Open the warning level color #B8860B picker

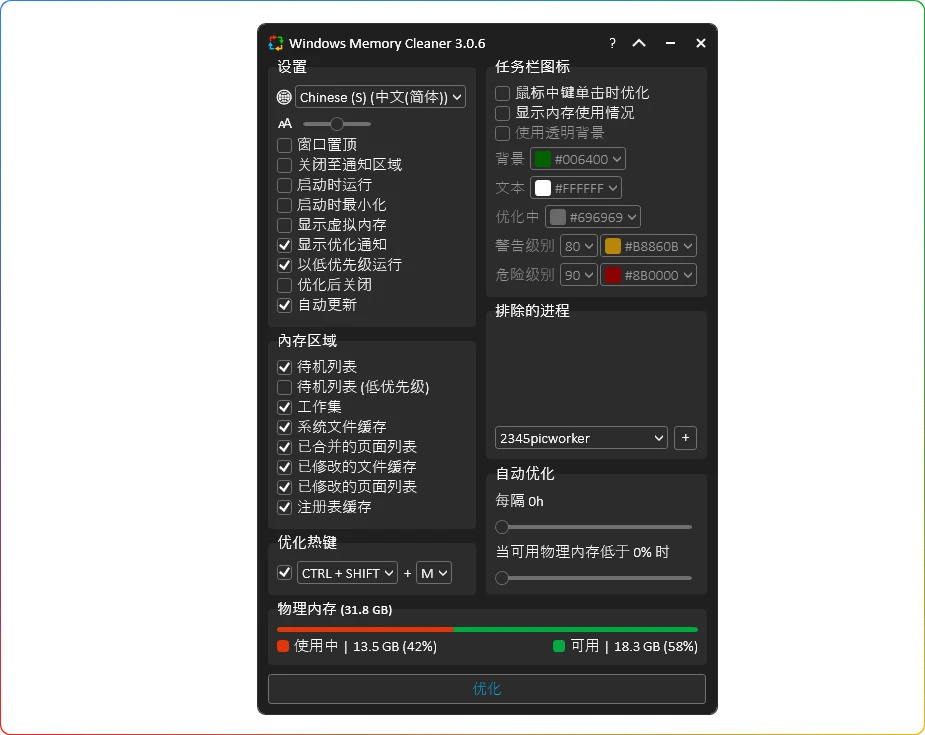pos(648,245)
